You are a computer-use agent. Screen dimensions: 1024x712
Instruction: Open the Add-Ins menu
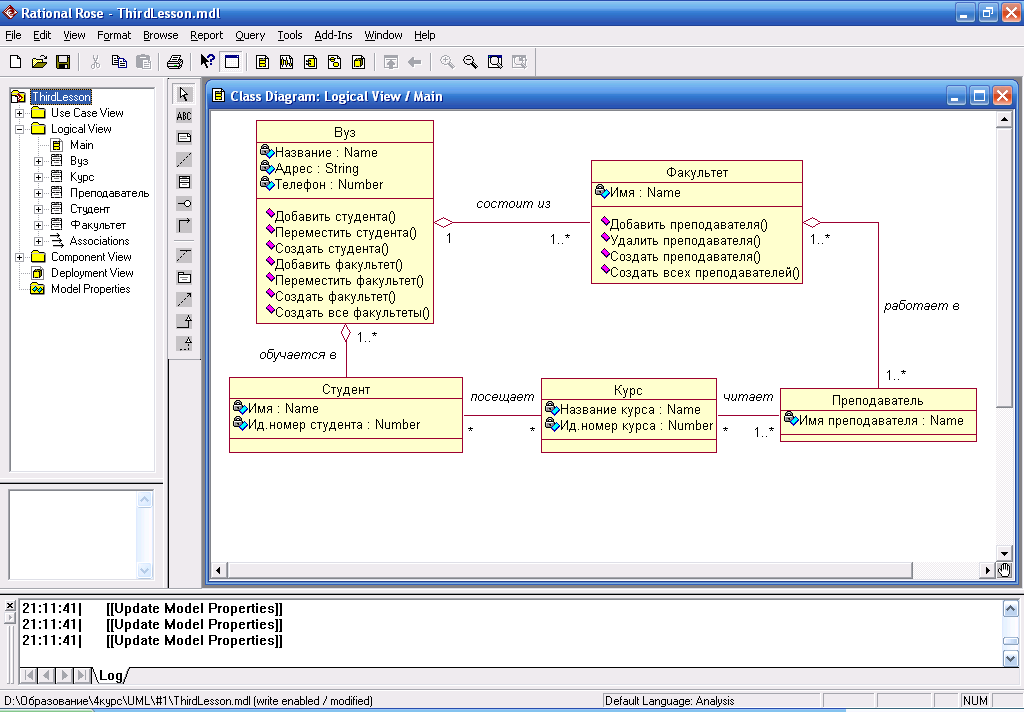[333, 35]
